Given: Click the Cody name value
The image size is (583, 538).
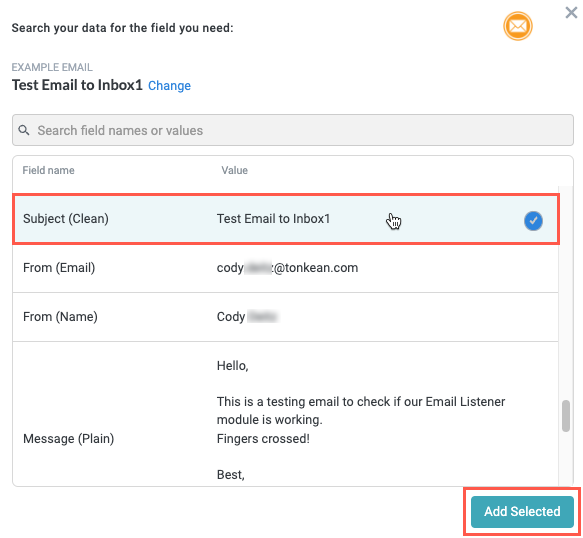Looking at the screenshot, I should coord(247,317).
